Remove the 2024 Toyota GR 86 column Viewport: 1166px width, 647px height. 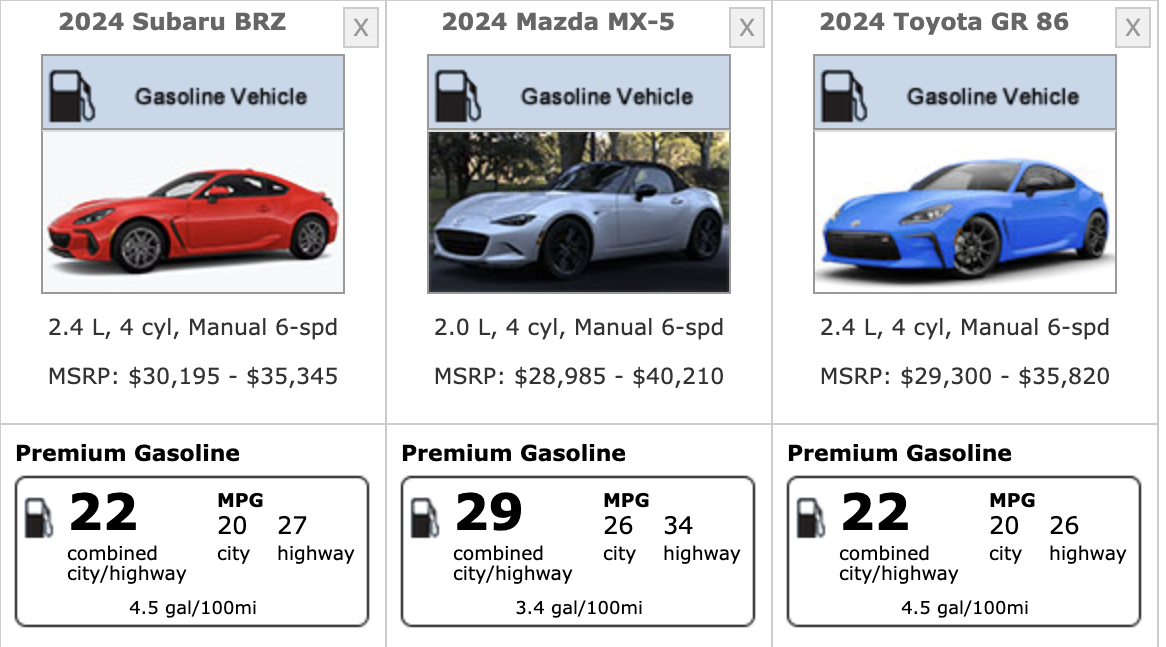click(1132, 28)
